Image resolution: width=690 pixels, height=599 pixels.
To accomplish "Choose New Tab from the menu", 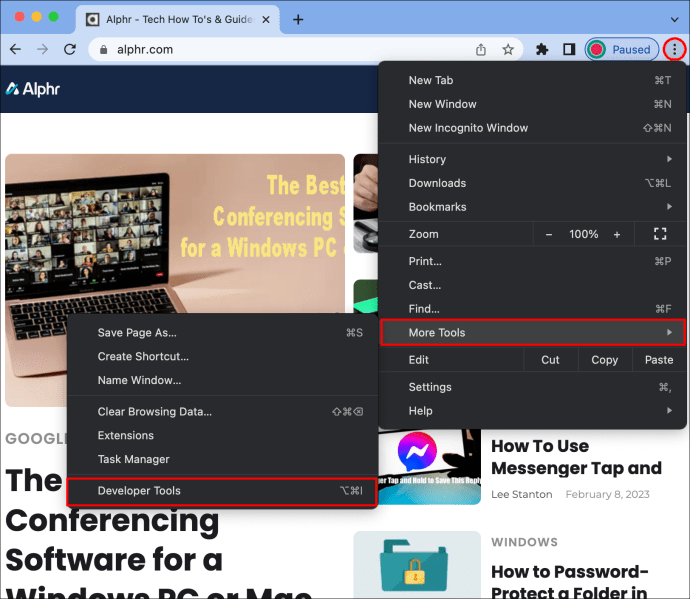I will pos(532,80).
